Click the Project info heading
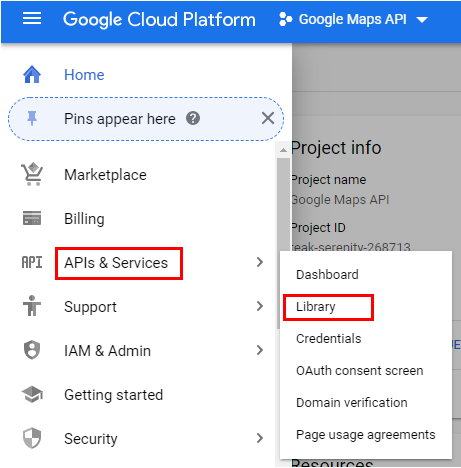The width and height of the screenshot is (461, 468). (336, 148)
